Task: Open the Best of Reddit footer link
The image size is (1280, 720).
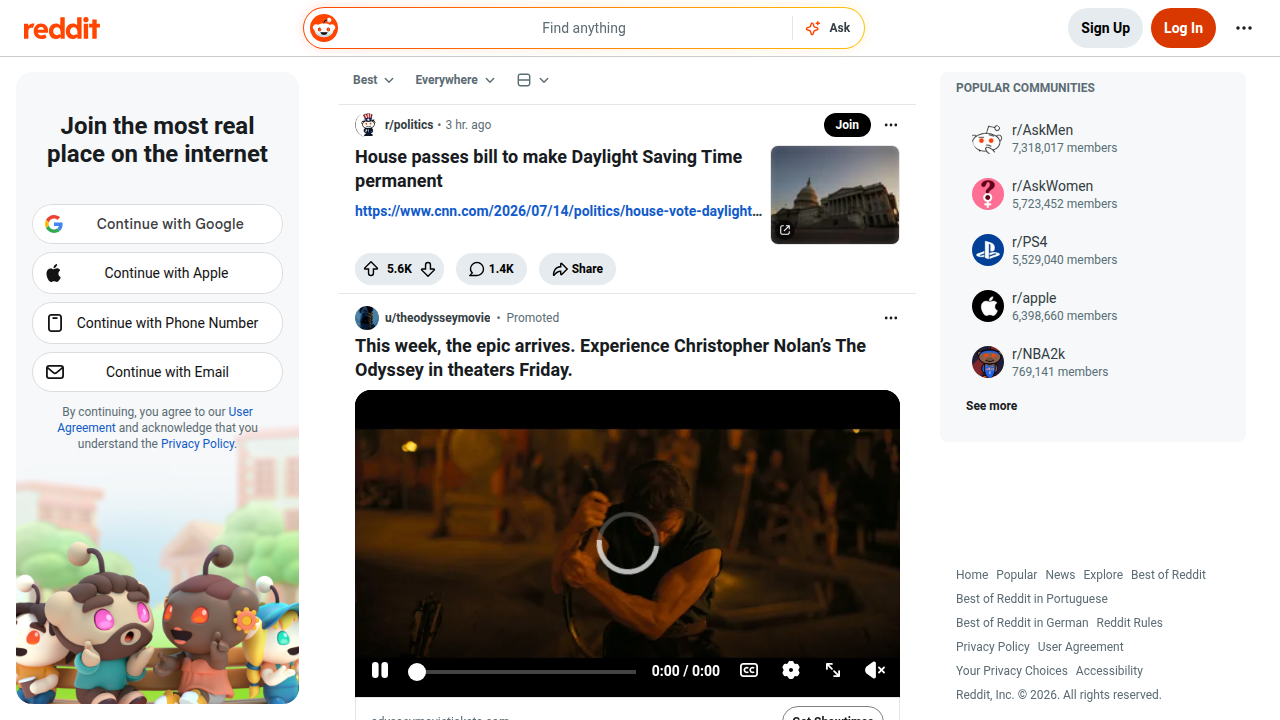Action: [x=1168, y=575]
